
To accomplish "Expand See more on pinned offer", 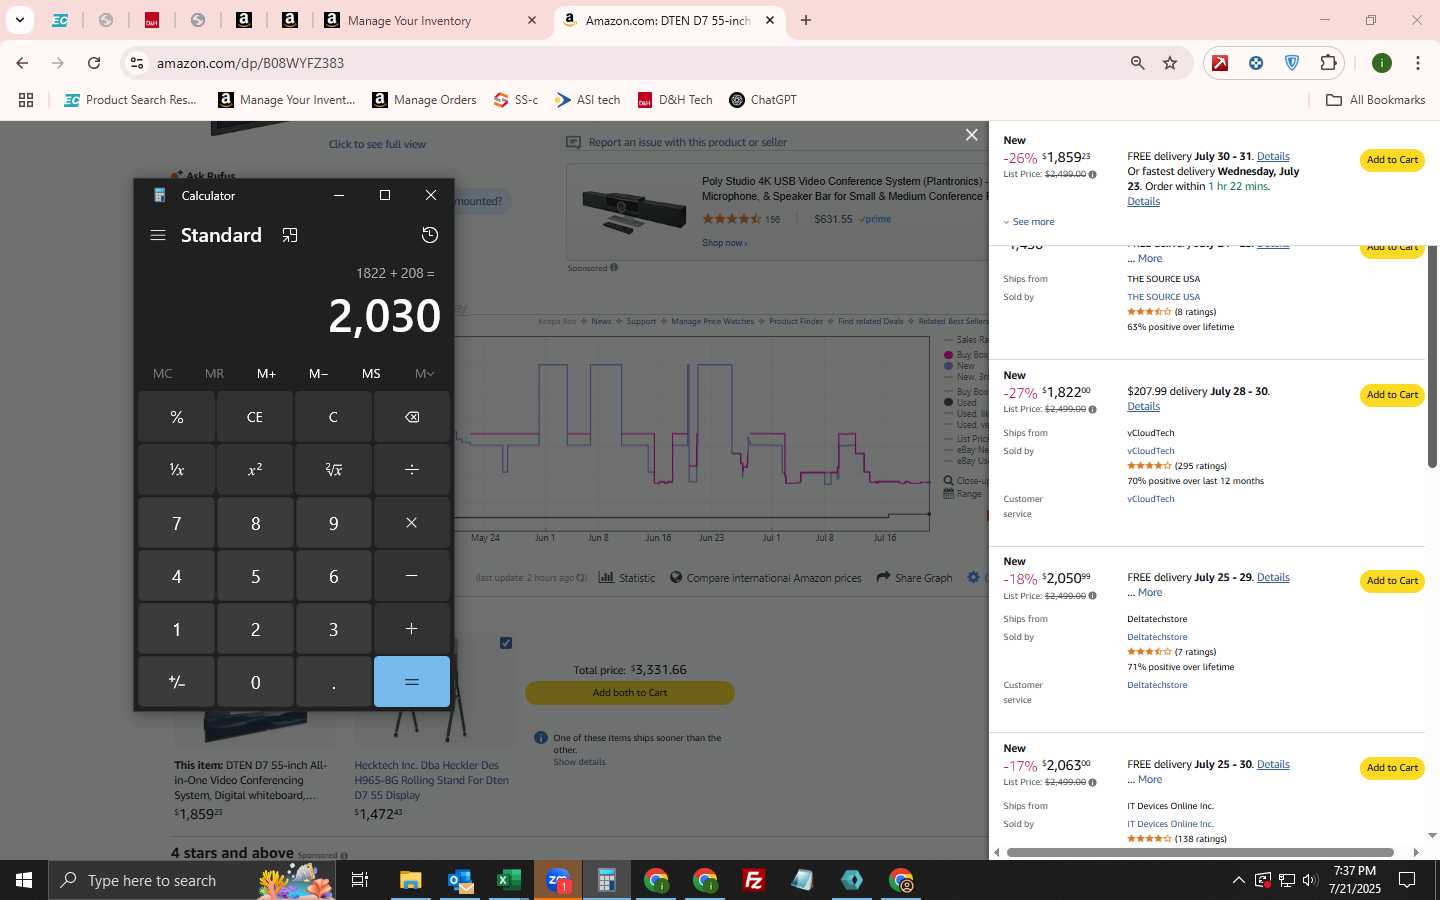I will (x=1029, y=222).
